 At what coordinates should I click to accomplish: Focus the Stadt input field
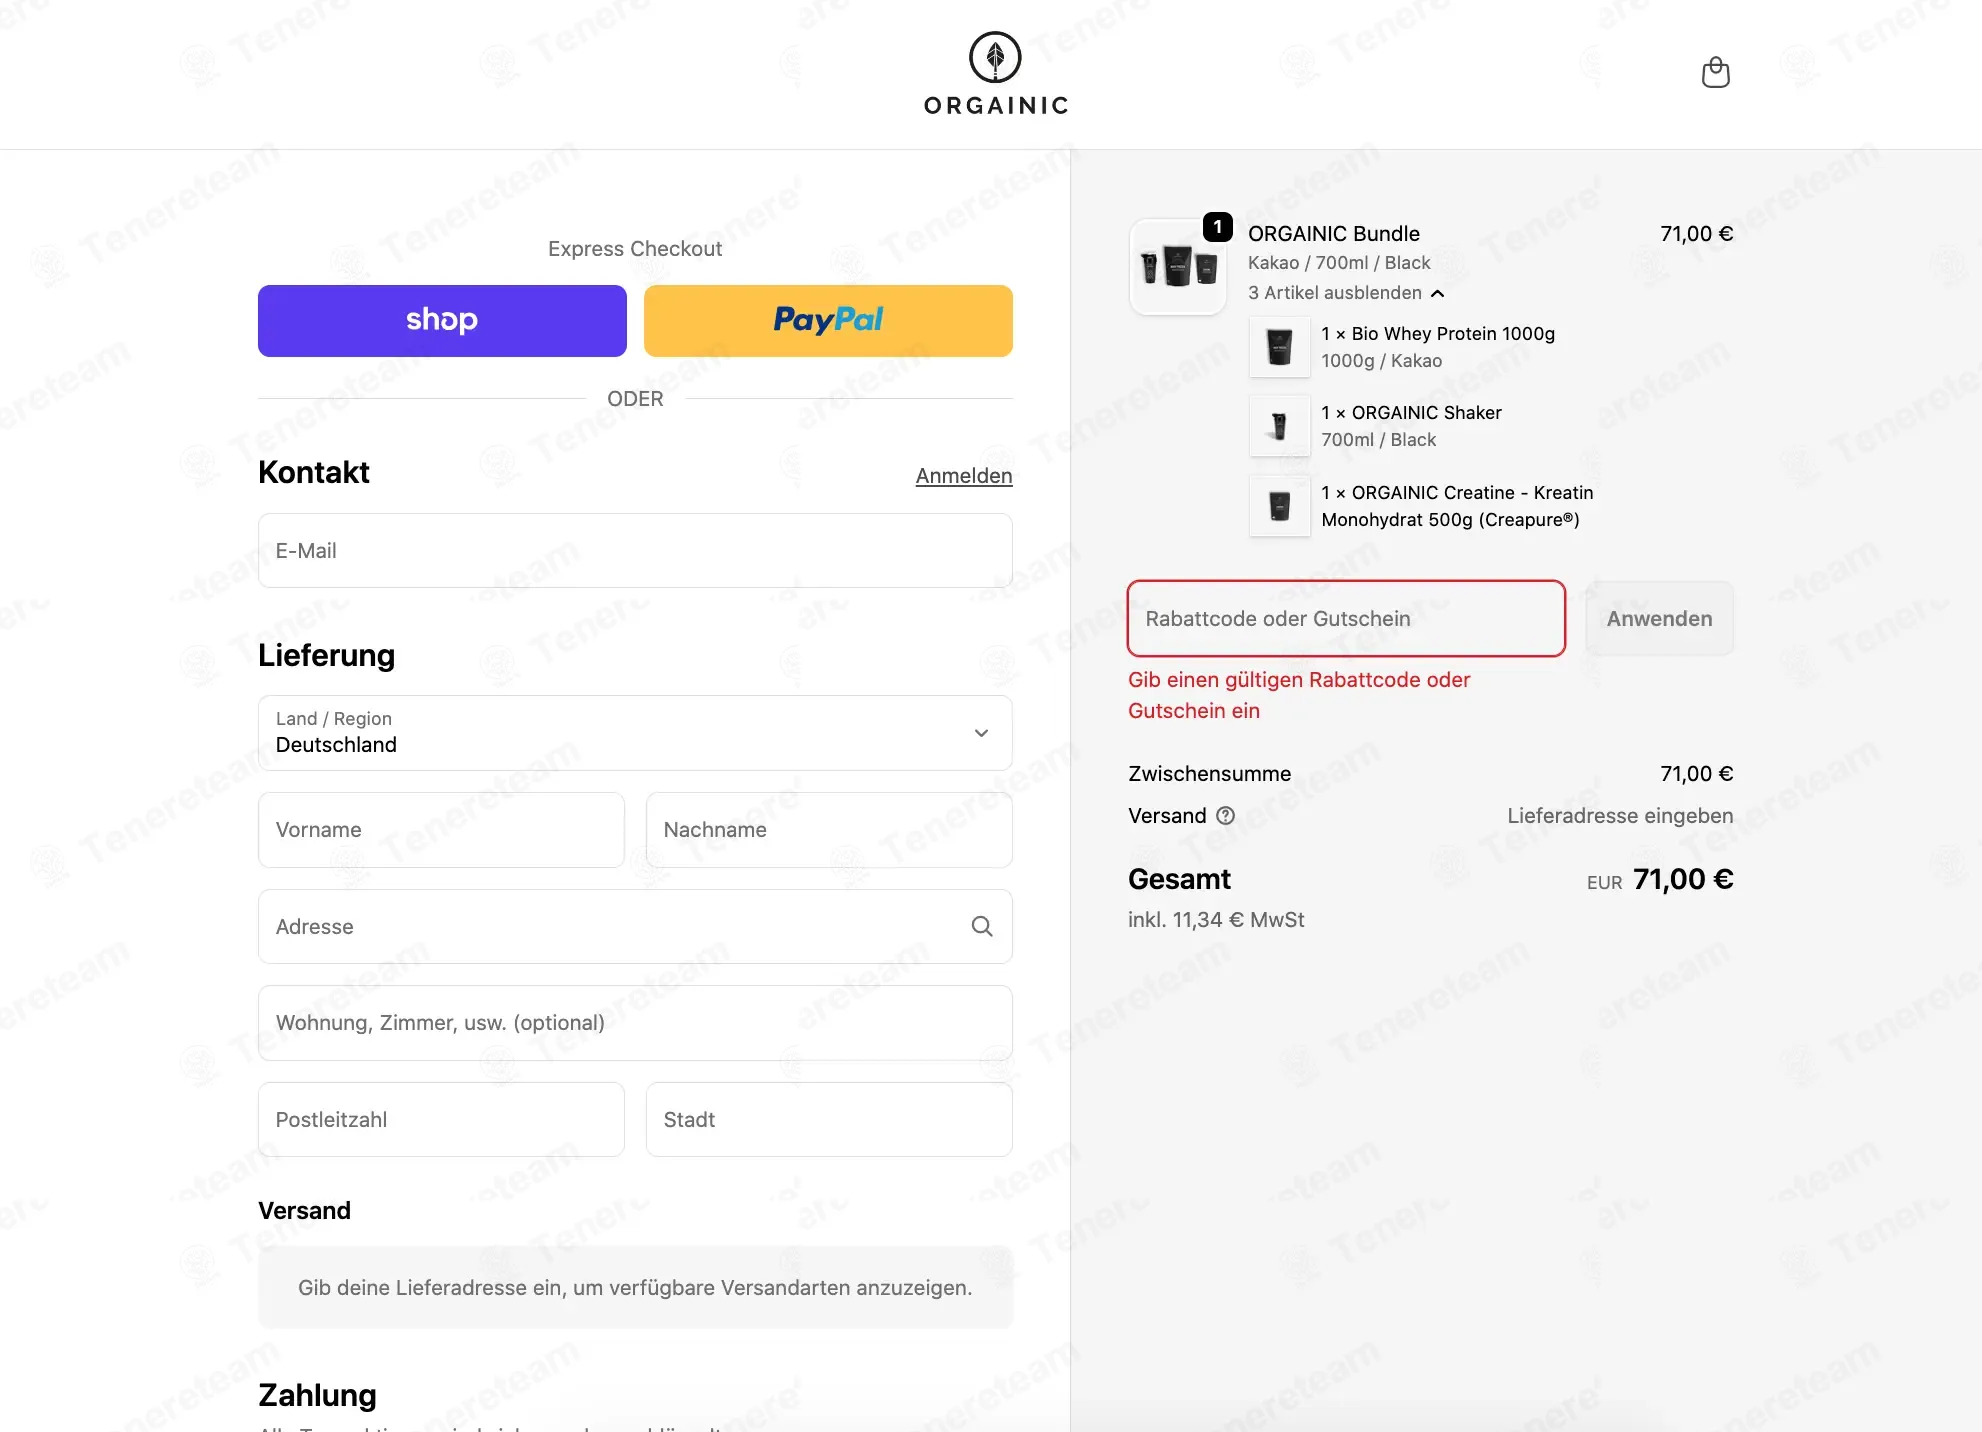pos(829,1120)
